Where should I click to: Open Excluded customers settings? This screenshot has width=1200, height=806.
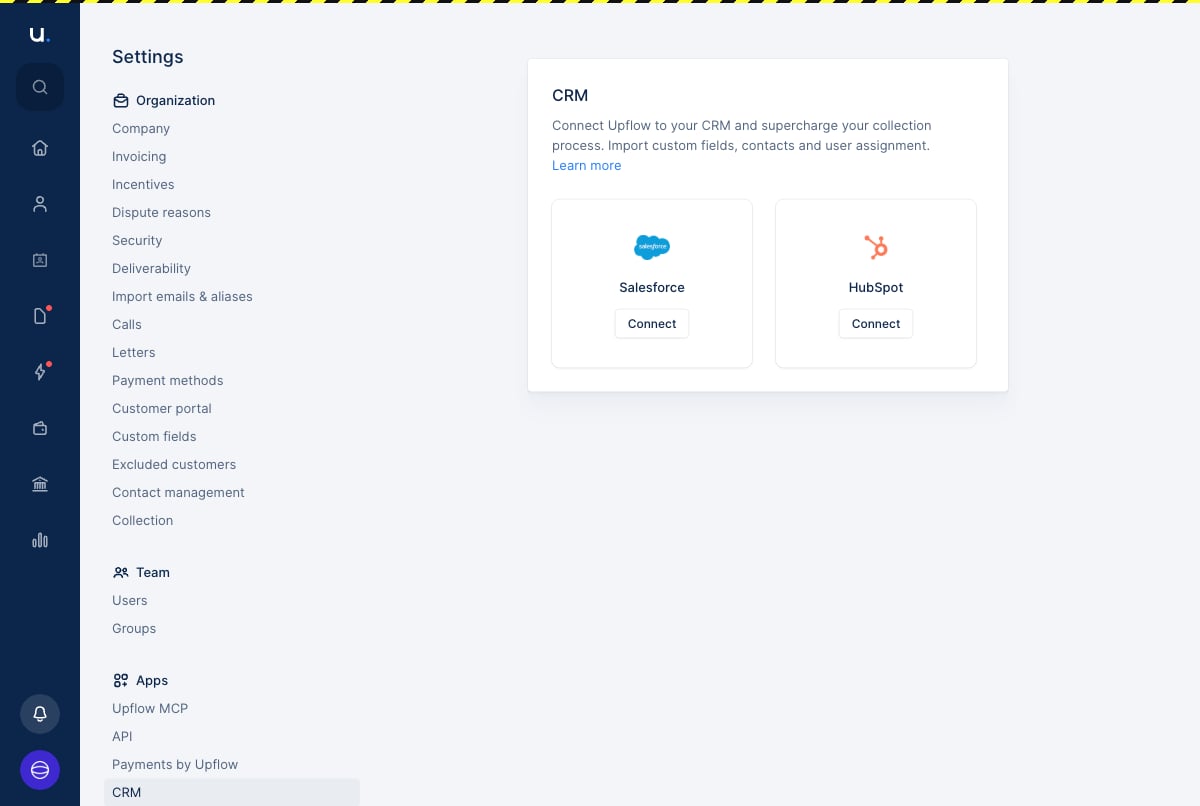coord(174,464)
